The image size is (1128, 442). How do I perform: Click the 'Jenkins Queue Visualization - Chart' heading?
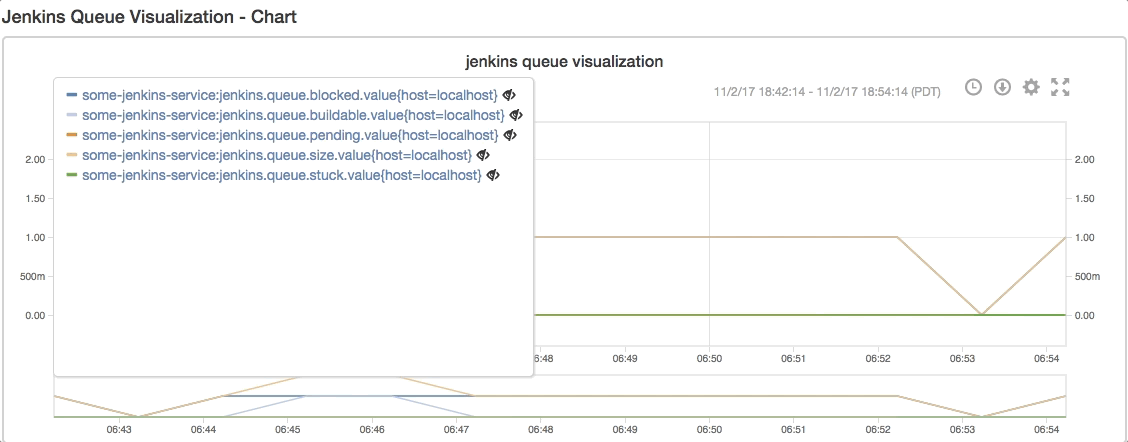(x=149, y=17)
